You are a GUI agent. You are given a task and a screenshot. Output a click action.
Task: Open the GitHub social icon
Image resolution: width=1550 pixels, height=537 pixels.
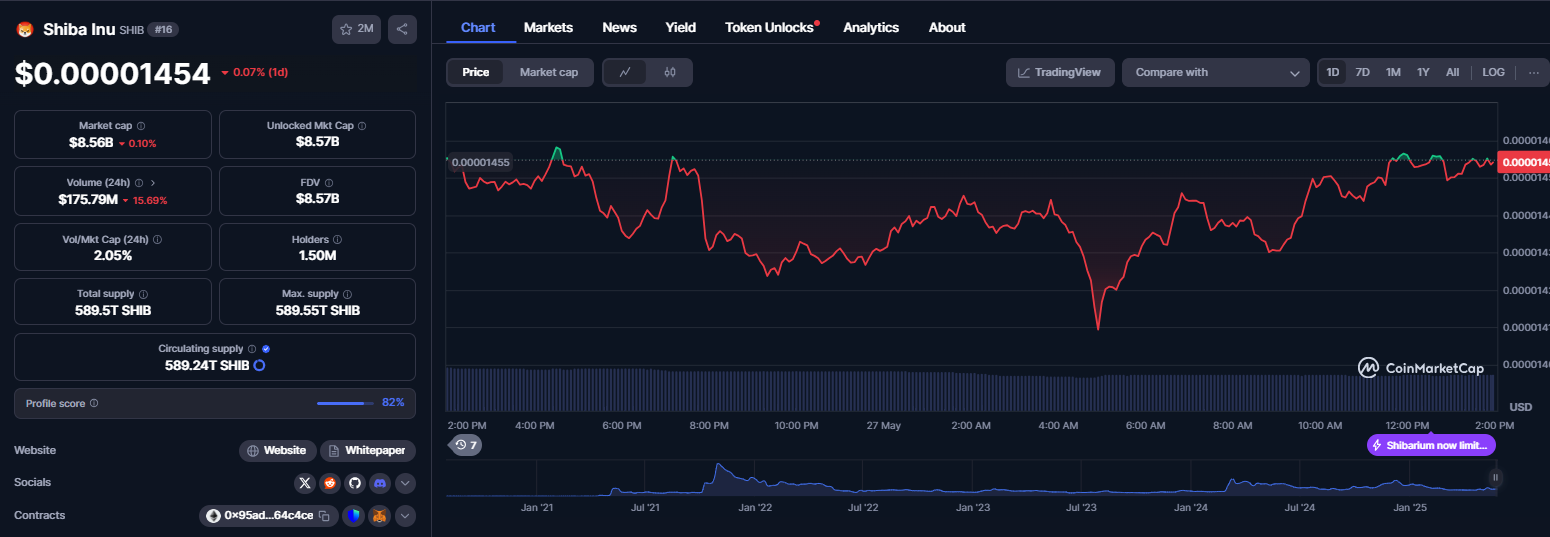coord(355,483)
